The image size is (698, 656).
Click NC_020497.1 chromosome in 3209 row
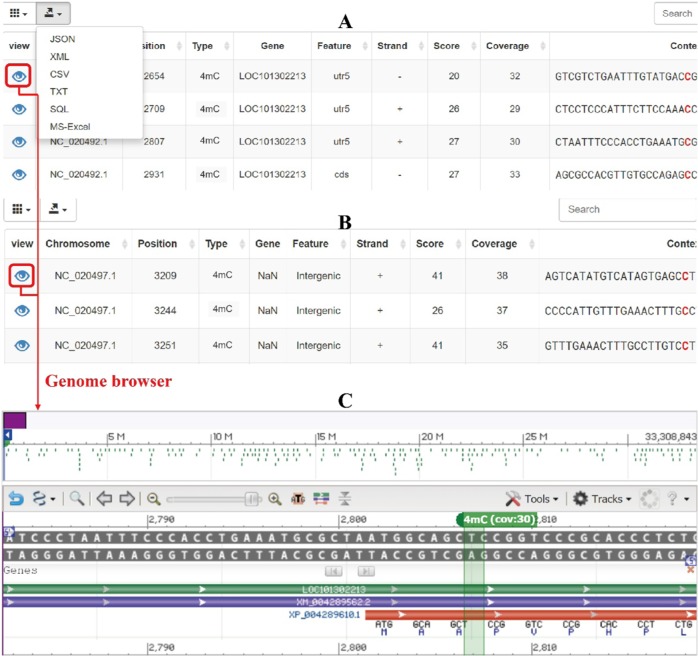pos(85,276)
